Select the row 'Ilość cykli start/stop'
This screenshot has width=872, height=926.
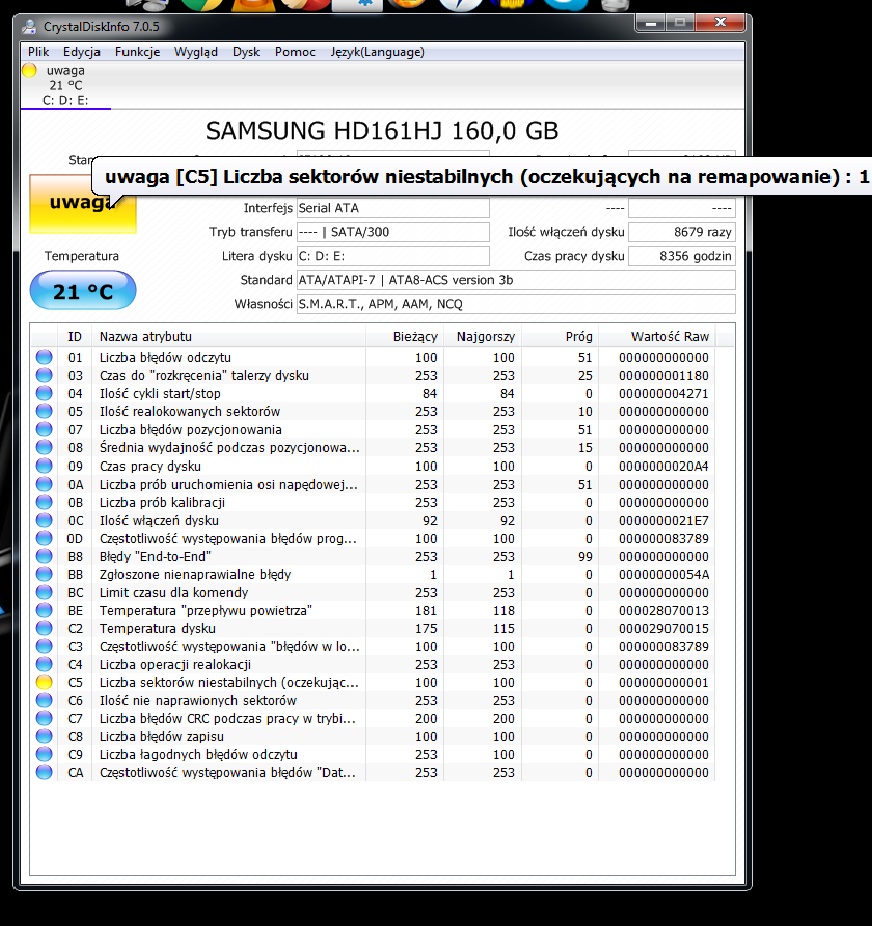[x=372, y=393]
